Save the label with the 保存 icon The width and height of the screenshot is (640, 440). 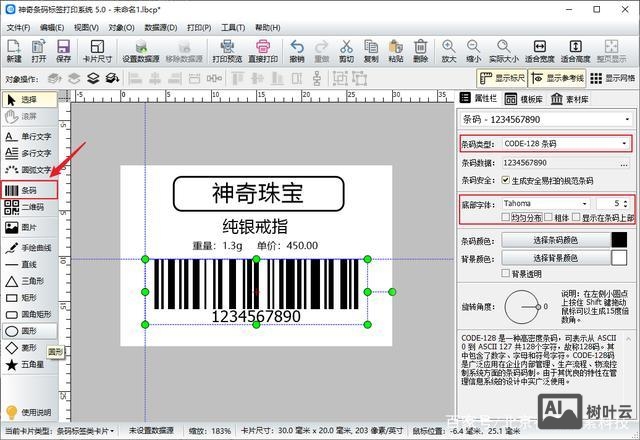63,51
